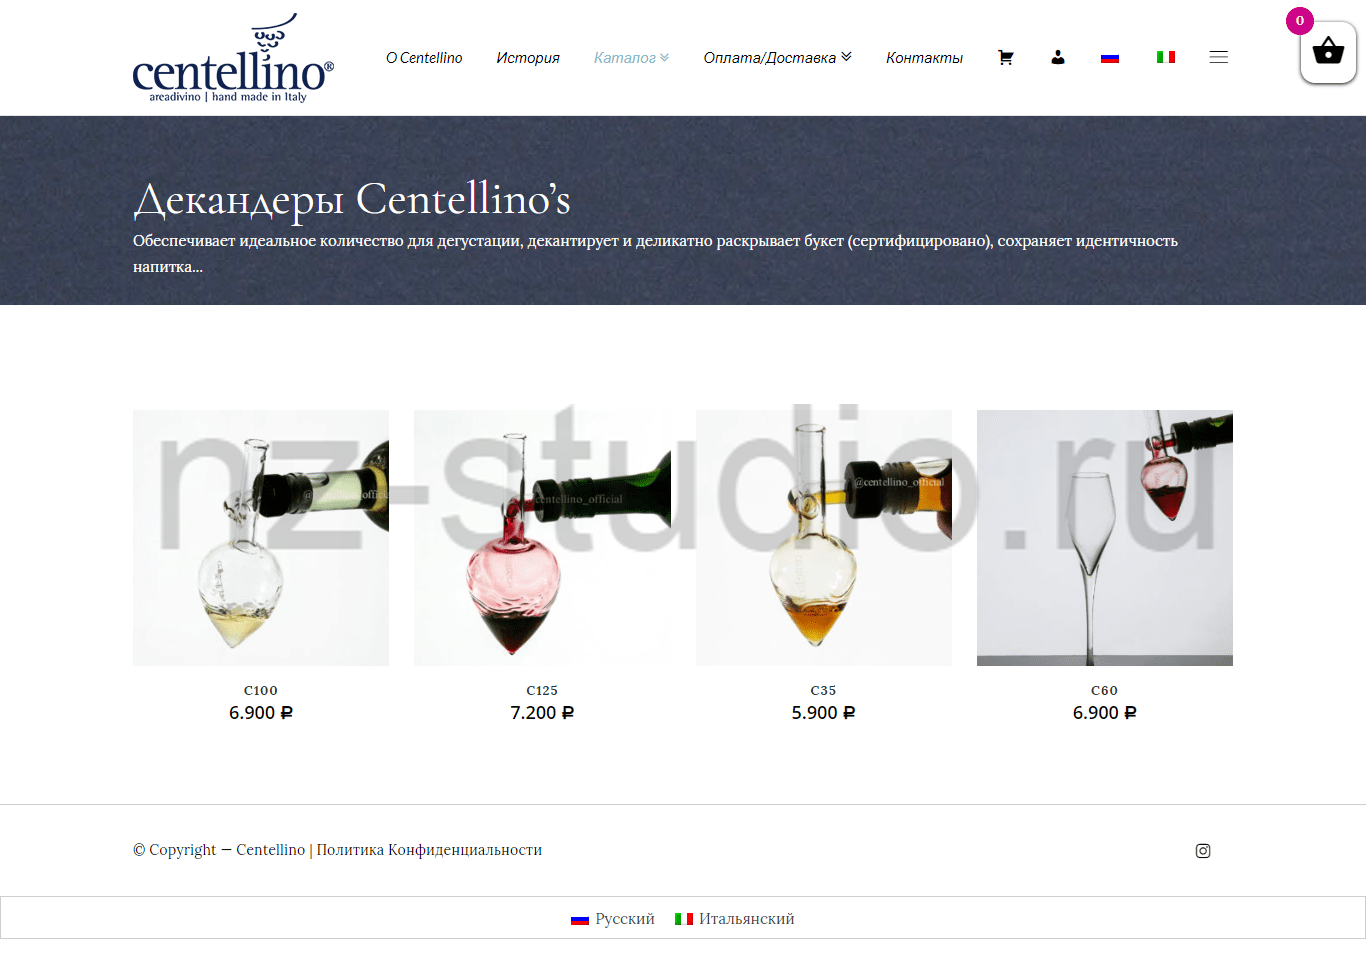Click the Centellino logo

pos(233,58)
